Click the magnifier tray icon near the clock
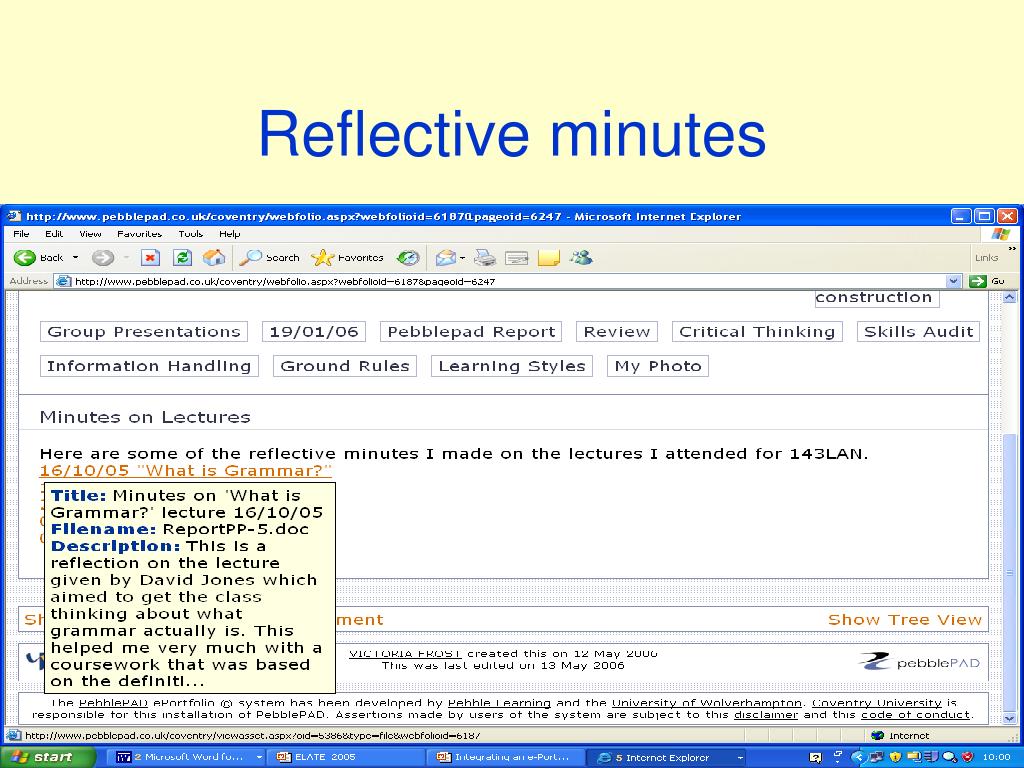This screenshot has height=768, width=1024. click(949, 757)
